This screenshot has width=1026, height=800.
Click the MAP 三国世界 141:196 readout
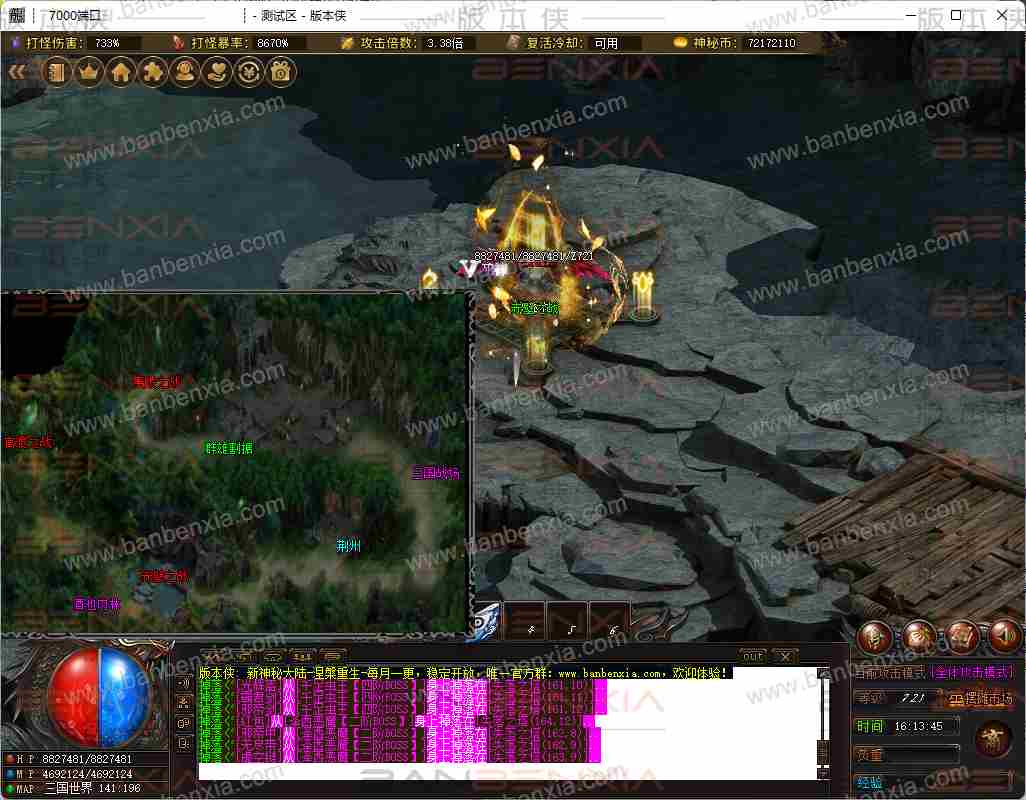(73, 789)
